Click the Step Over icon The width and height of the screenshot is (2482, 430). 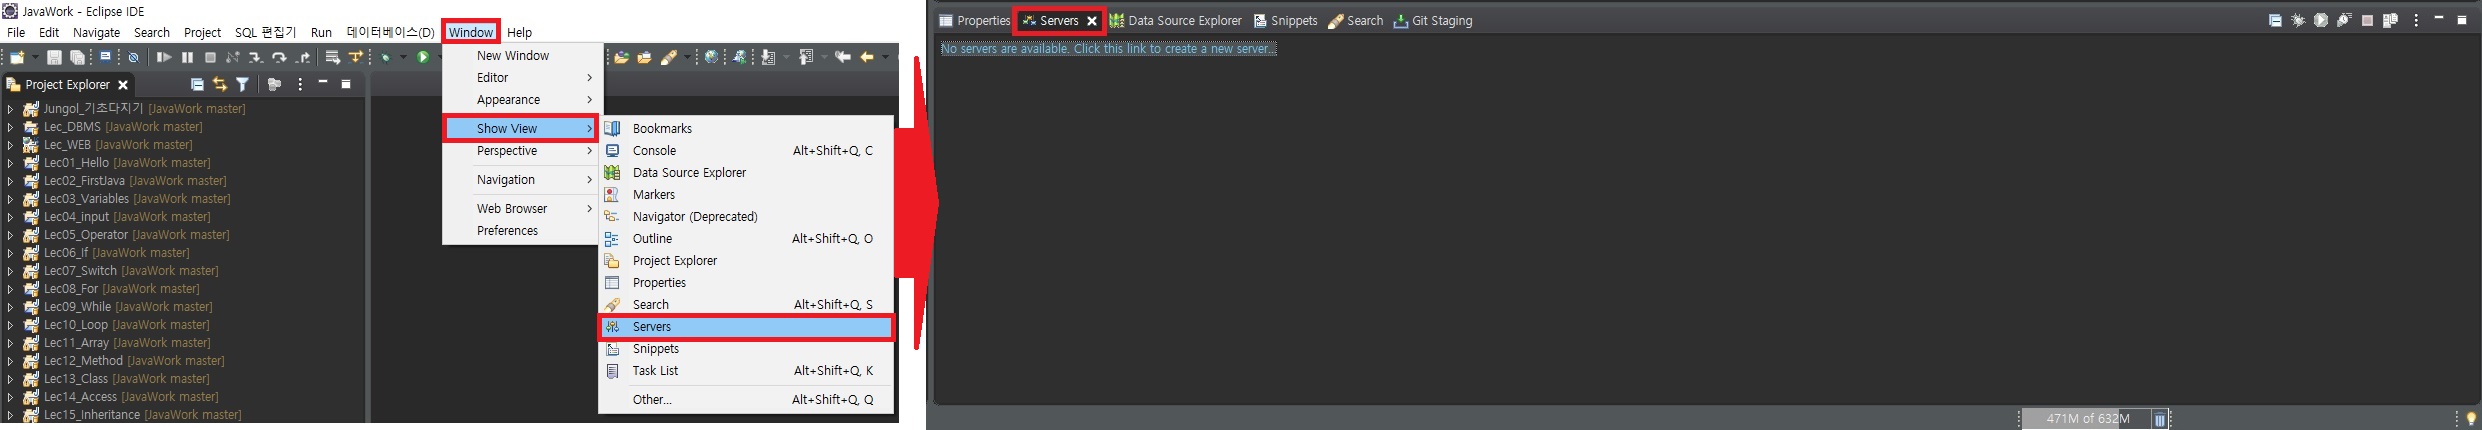click(x=279, y=58)
